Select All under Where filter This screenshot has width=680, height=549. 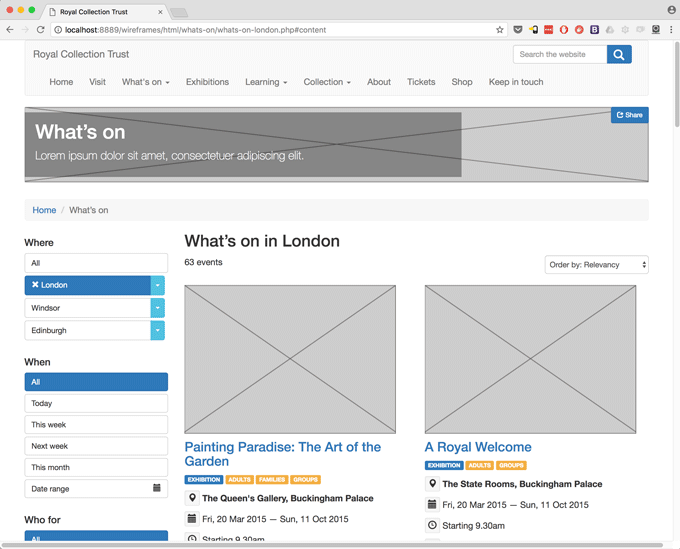tap(96, 263)
